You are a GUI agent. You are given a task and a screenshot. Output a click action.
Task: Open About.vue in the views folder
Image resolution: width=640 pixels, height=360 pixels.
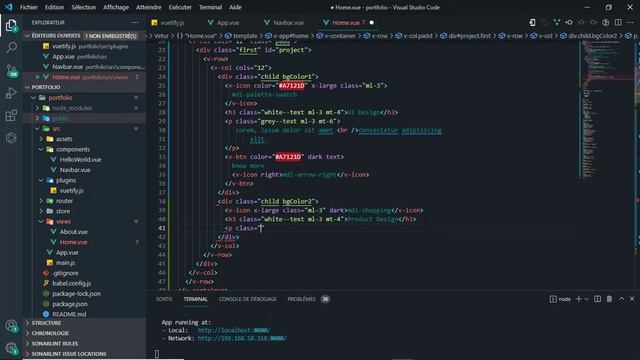[x=73, y=231]
